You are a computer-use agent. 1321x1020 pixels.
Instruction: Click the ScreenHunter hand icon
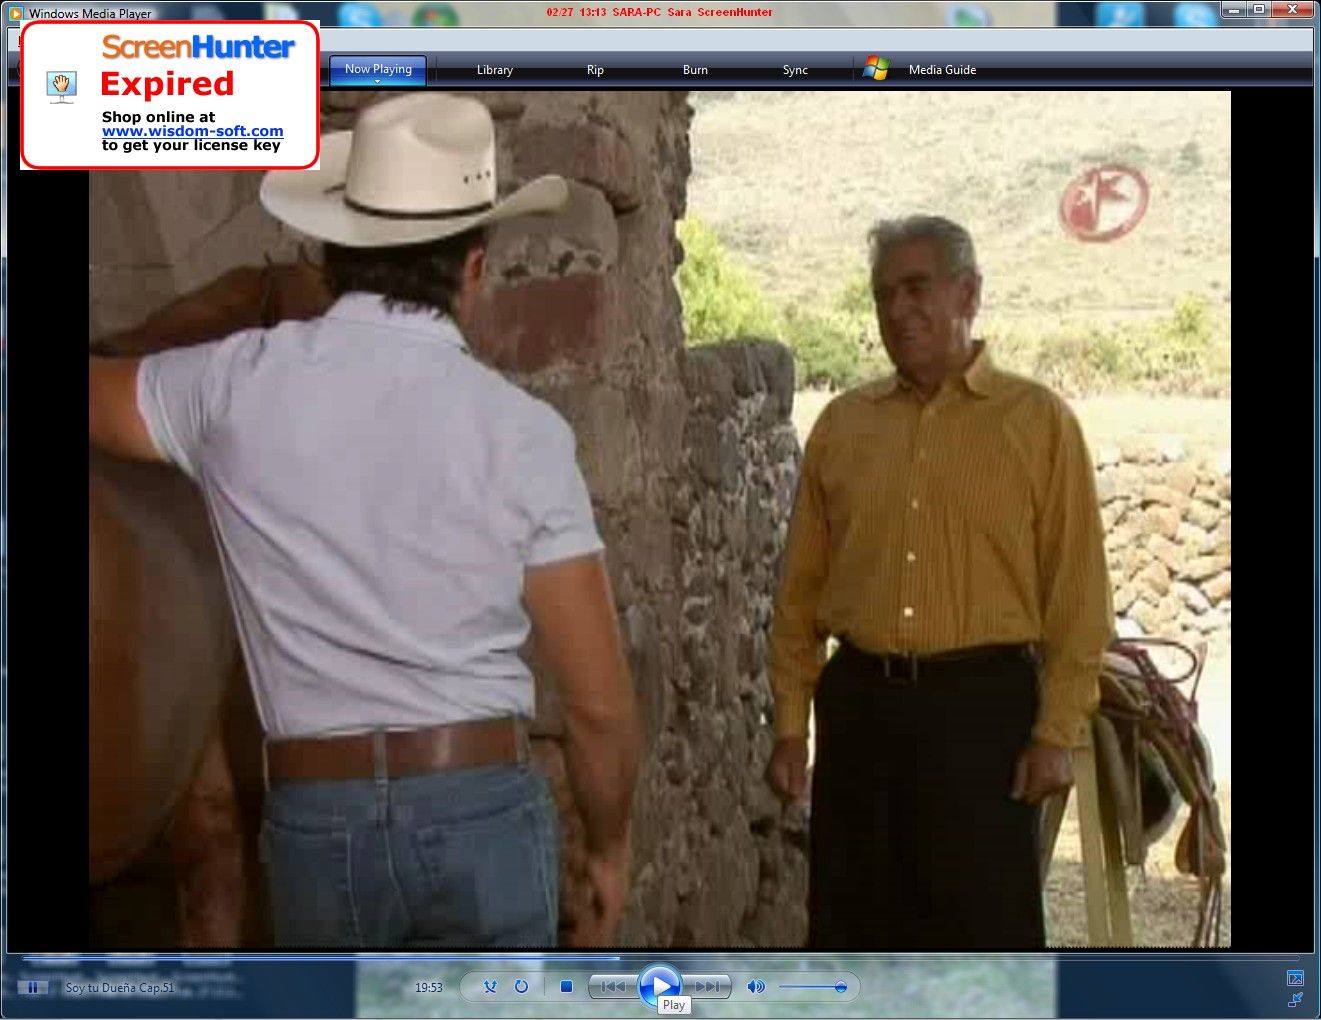tap(62, 86)
